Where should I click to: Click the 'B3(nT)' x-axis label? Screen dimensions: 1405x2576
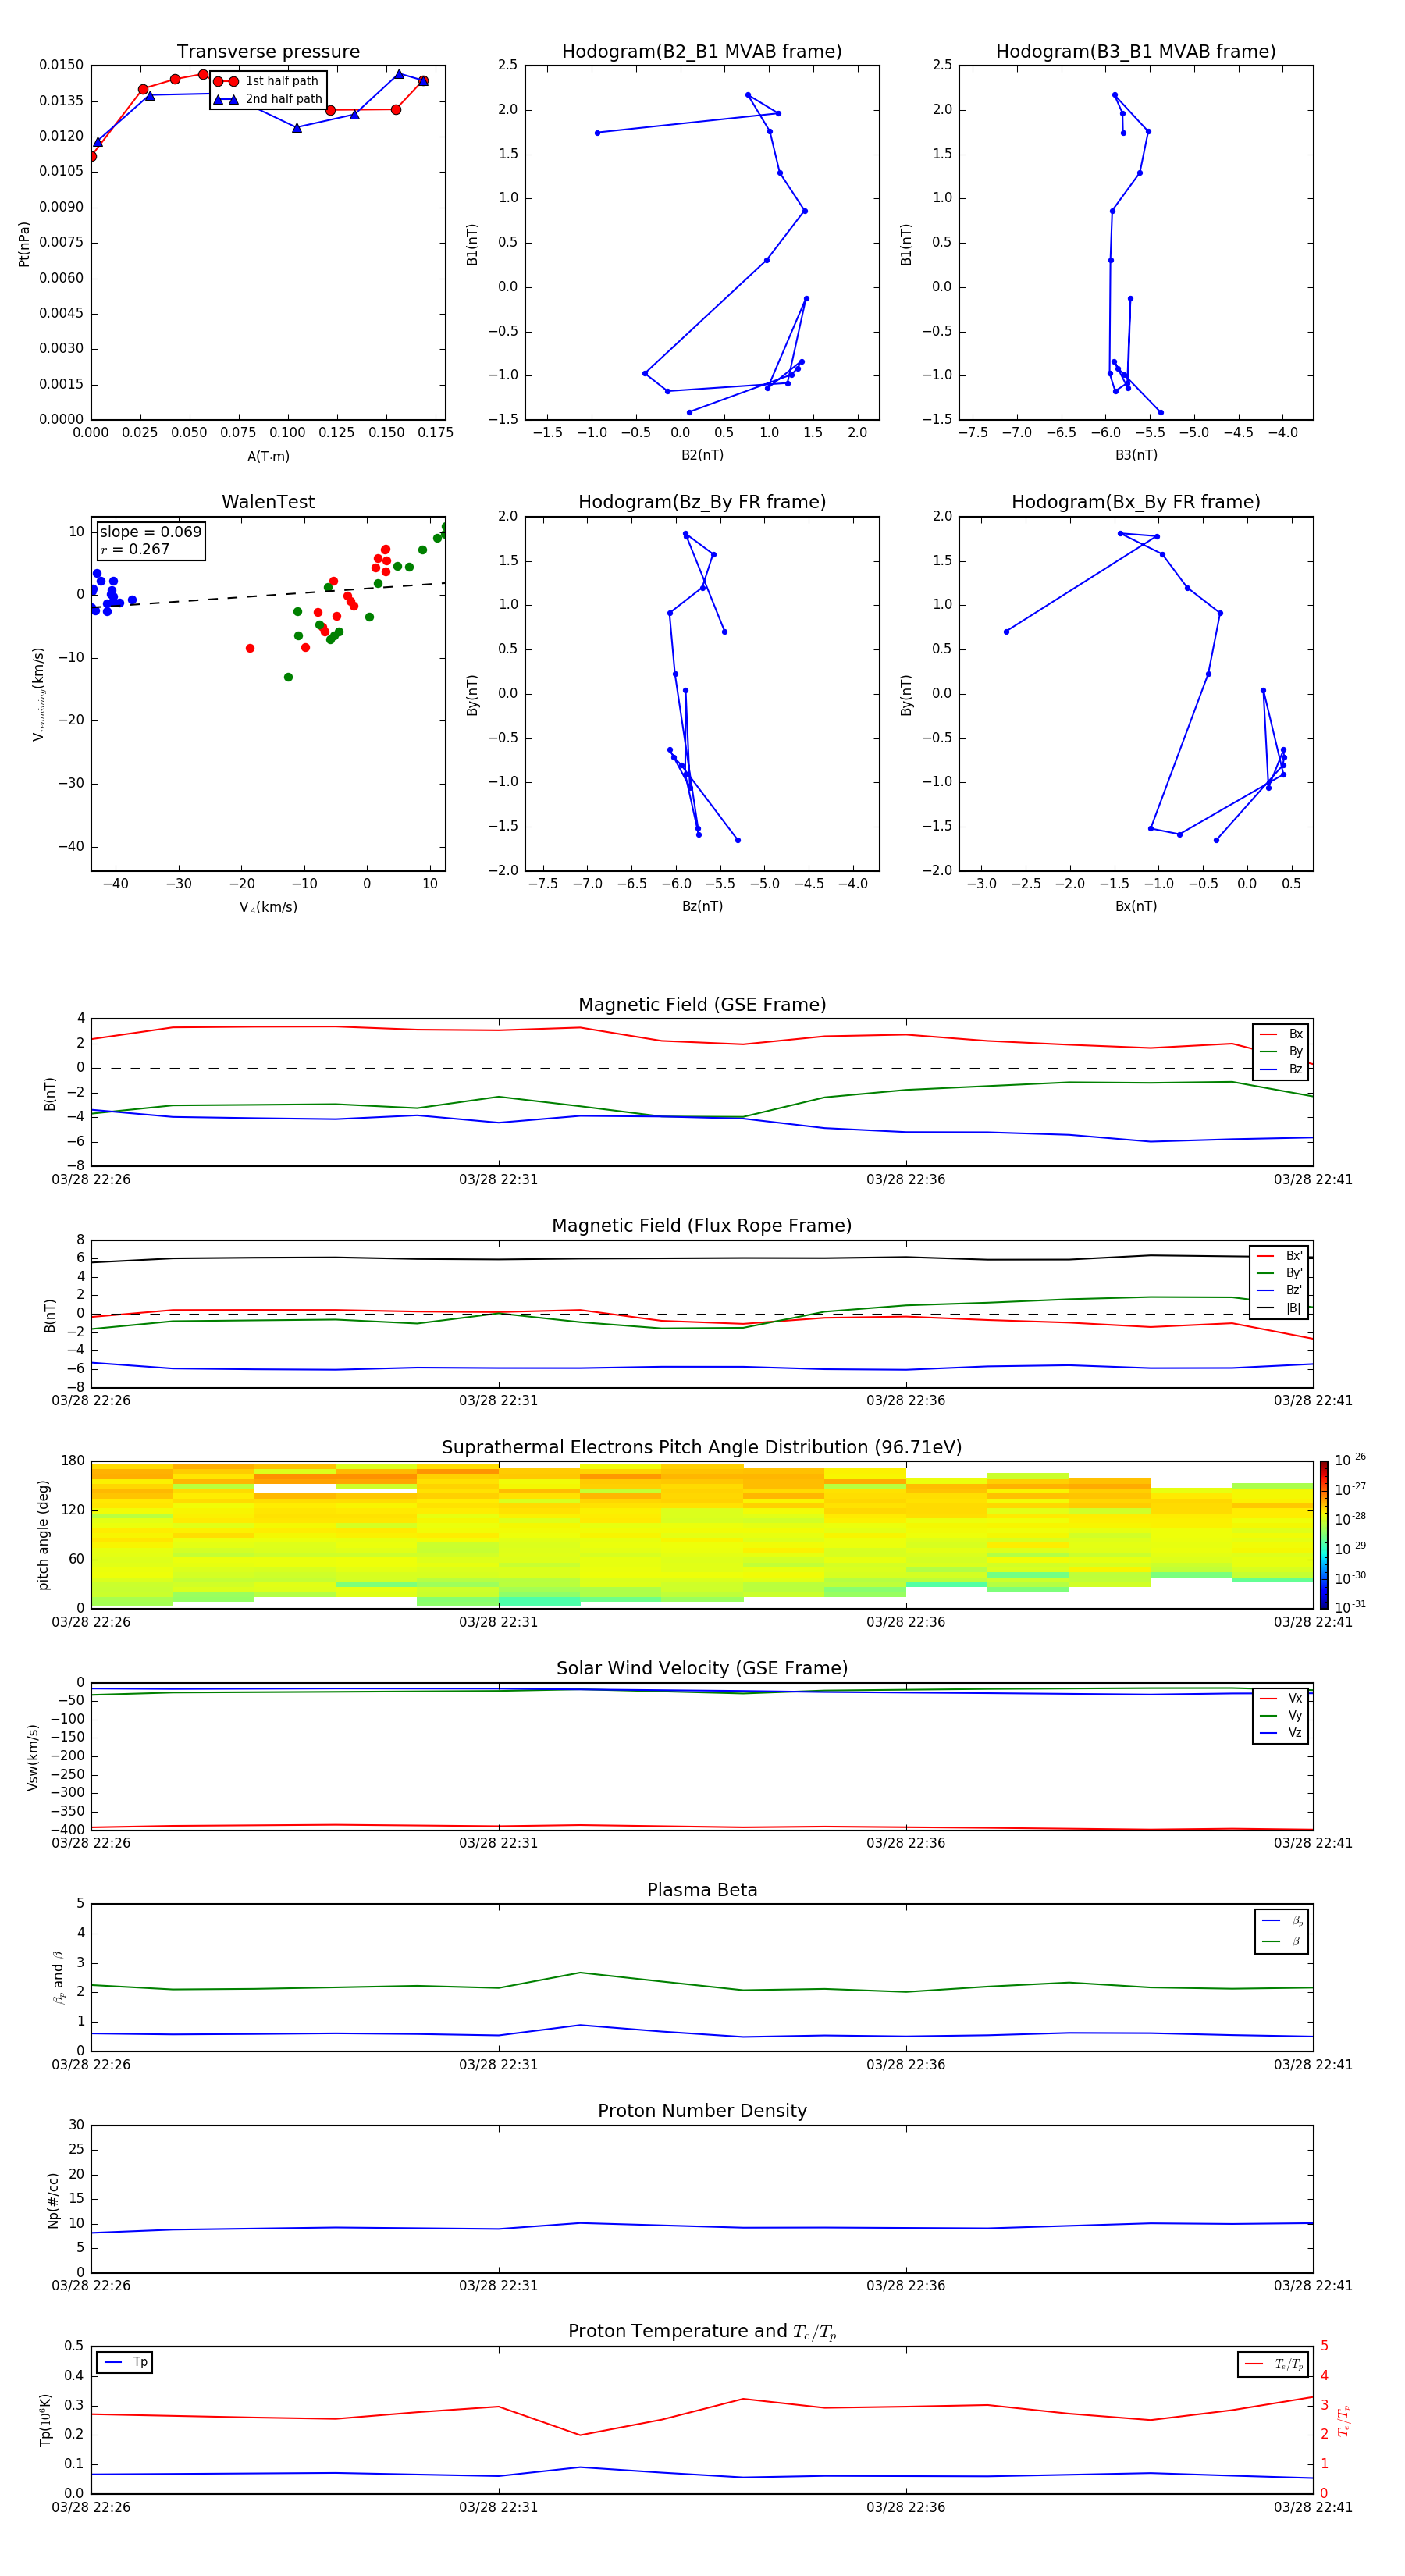[x=1136, y=455]
